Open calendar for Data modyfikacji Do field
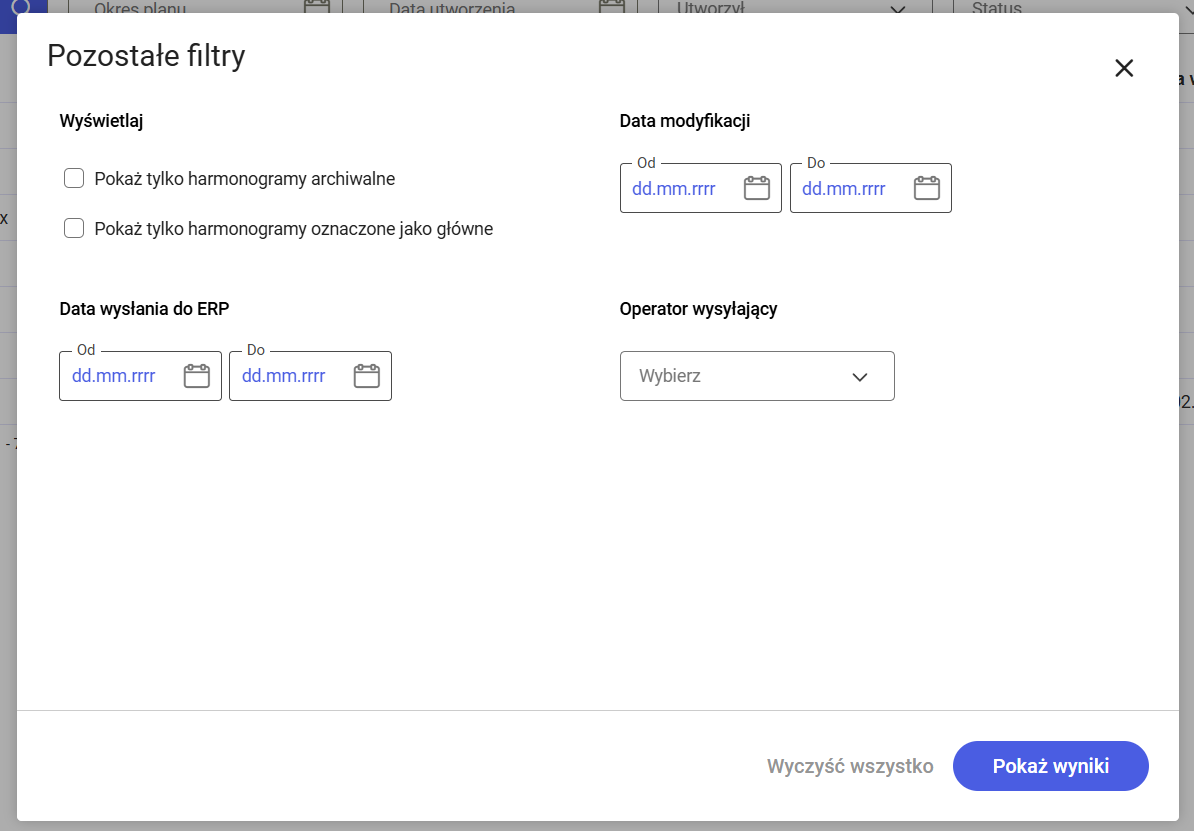This screenshot has width=1194, height=831. 926,188
